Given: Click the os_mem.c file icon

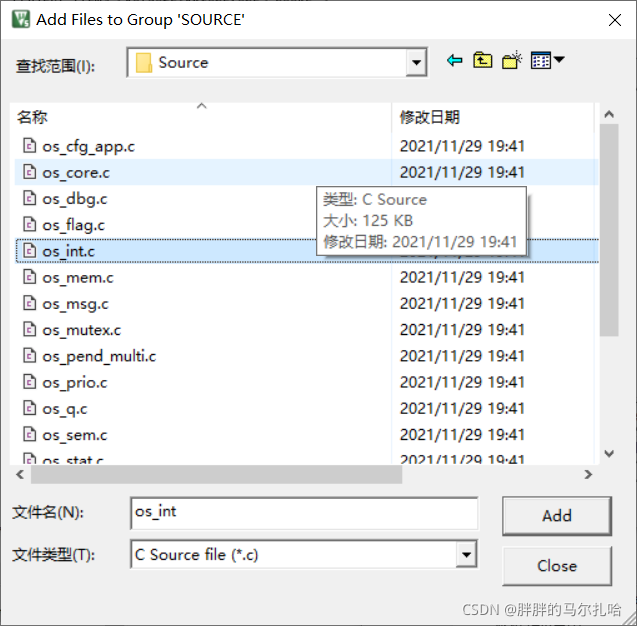Looking at the screenshot, I should 29,277.
